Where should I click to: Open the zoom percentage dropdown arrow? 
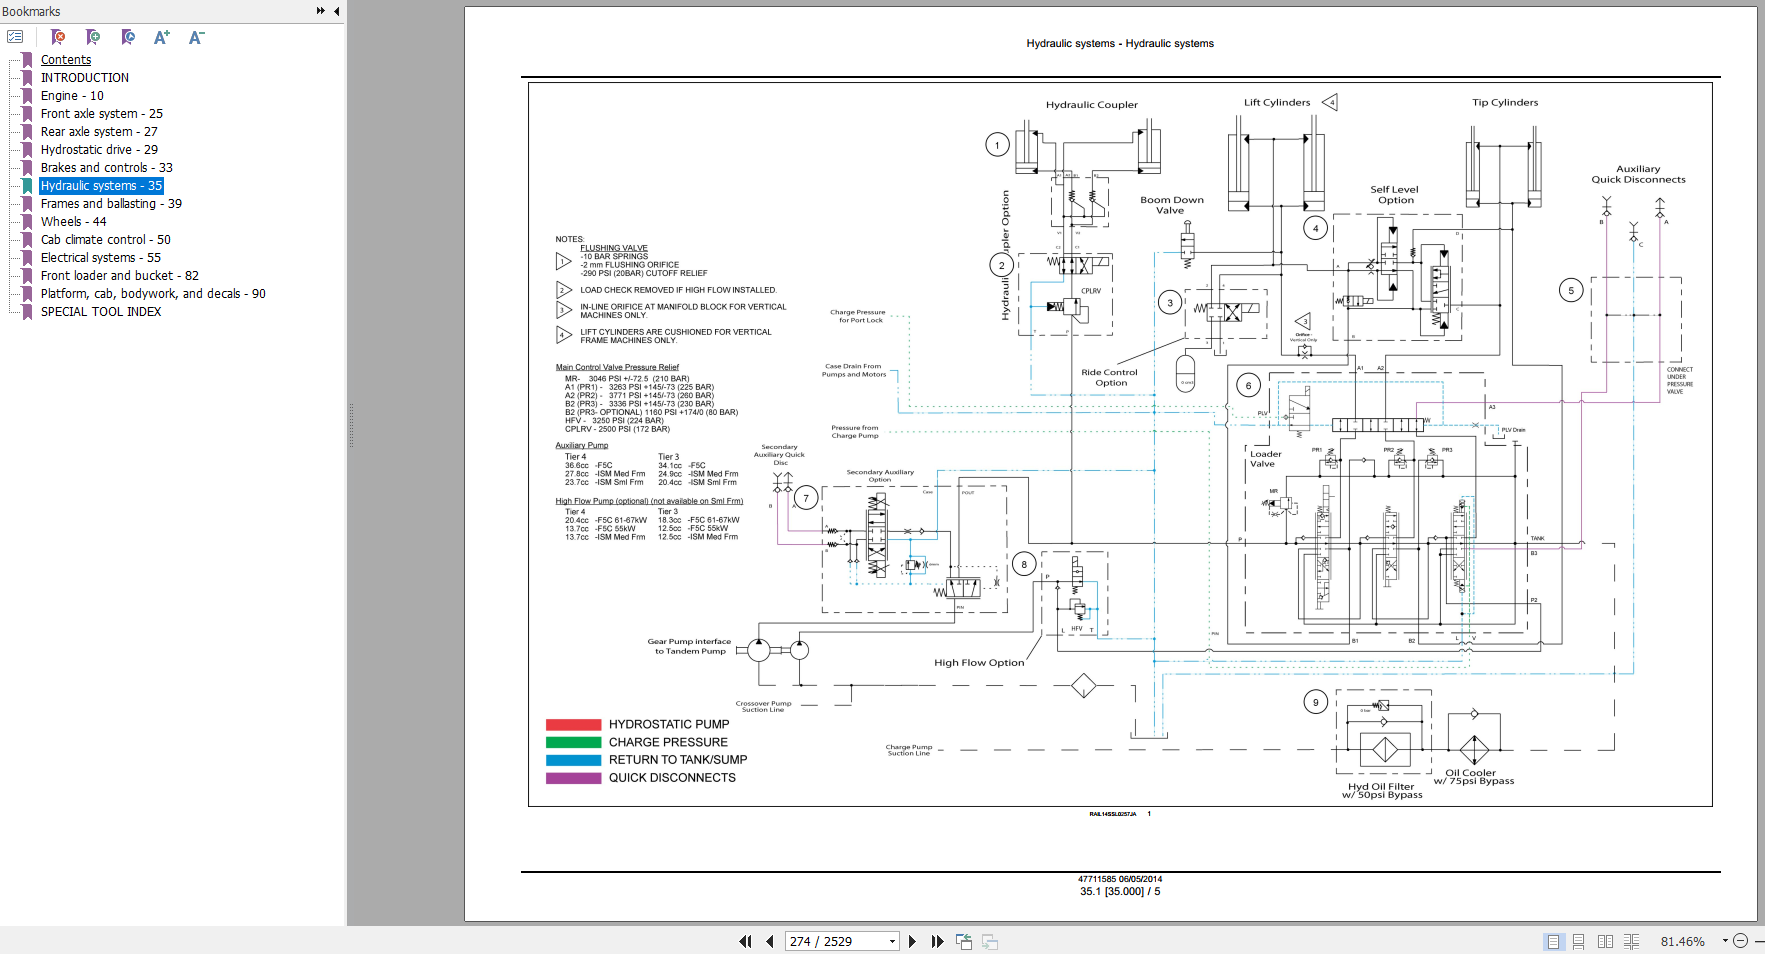(1725, 941)
